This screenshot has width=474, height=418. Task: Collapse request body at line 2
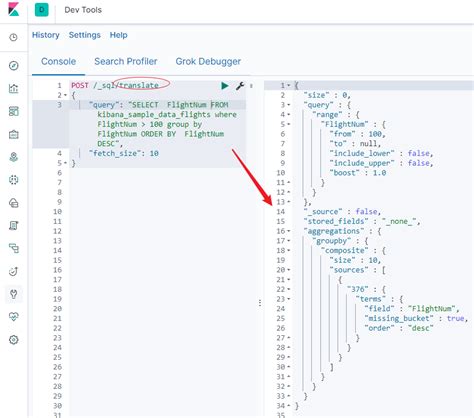[x=65, y=95]
